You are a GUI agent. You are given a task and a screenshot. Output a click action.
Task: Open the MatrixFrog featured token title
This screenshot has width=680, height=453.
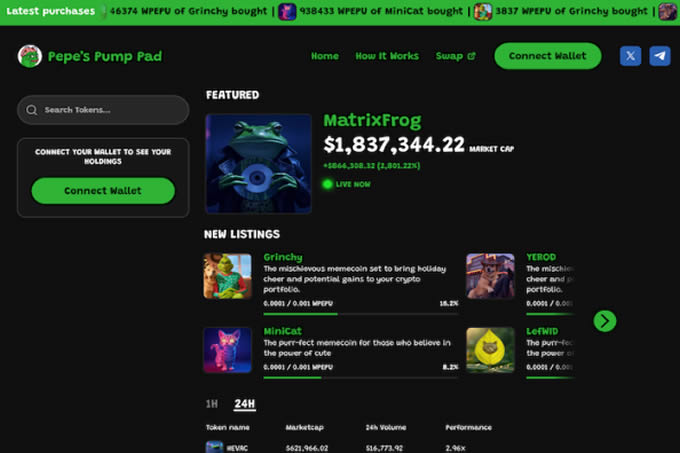tap(372, 121)
